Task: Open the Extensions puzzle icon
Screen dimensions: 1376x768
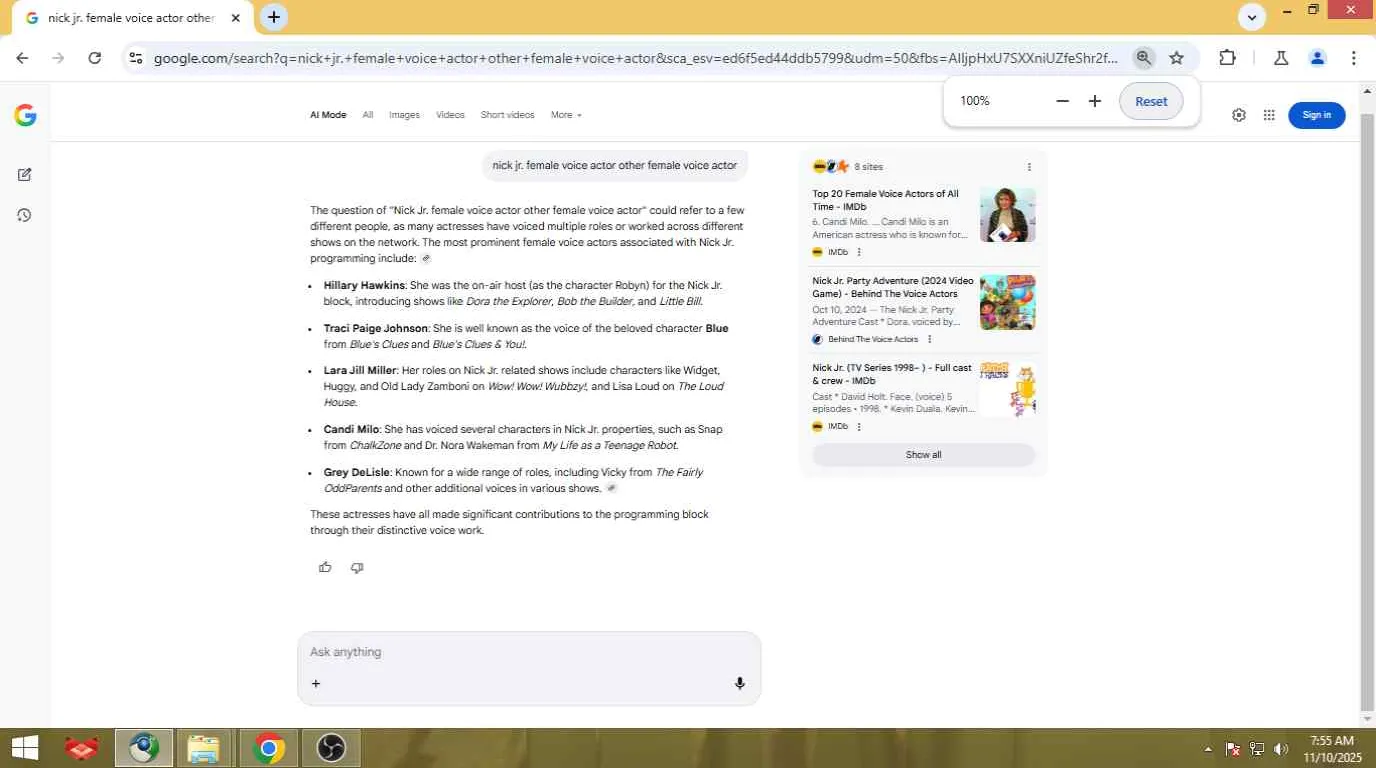Action: [1228, 58]
